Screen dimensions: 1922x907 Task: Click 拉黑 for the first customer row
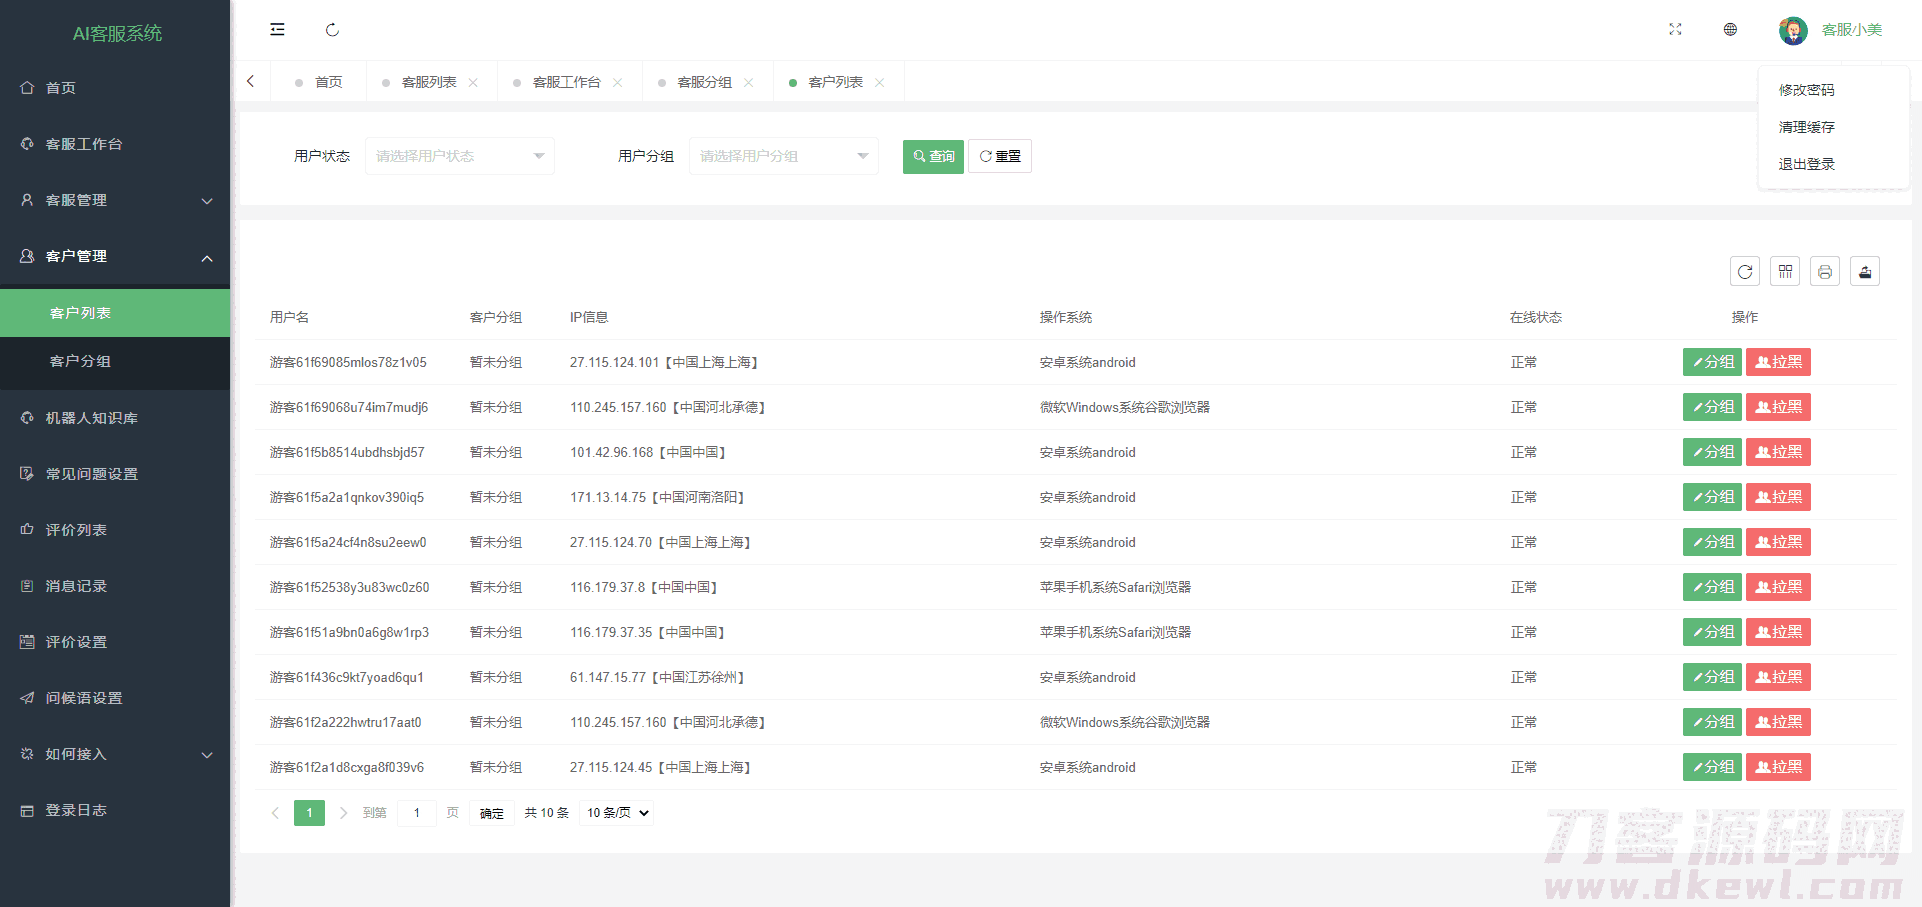[1778, 362]
